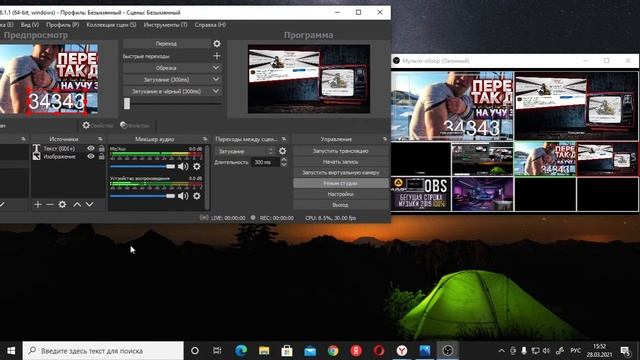Pop out the Переходы между сценами dock
The width and height of the screenshot is (640, 360).
284,139
